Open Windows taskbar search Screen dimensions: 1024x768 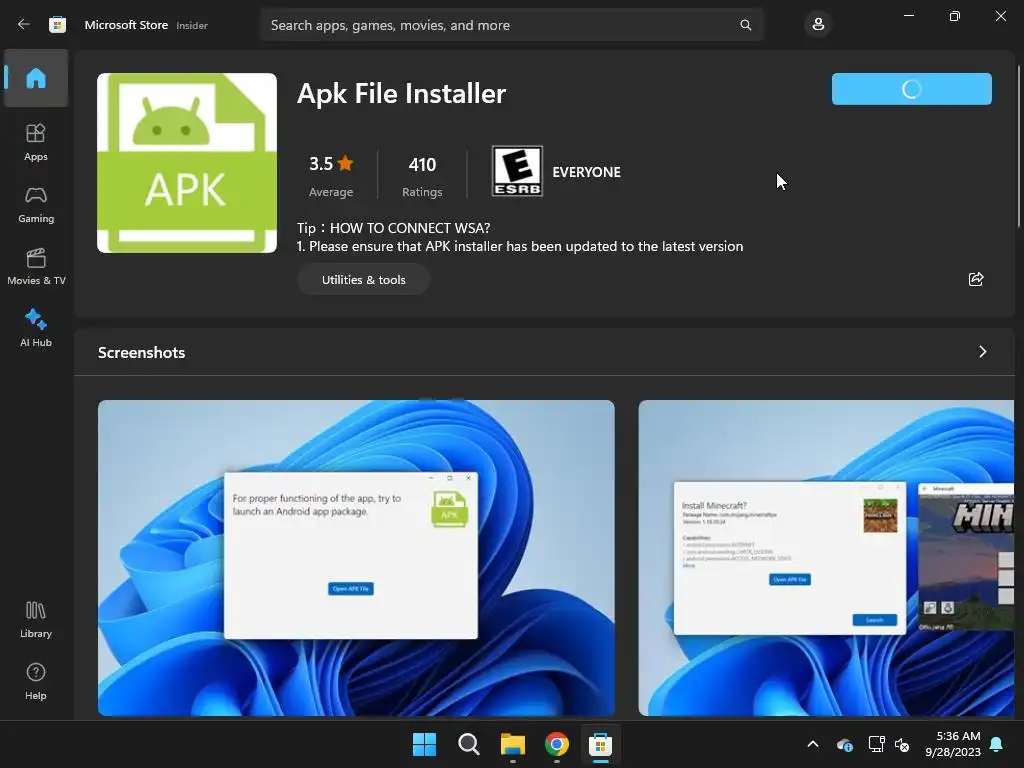click(469, 744)
